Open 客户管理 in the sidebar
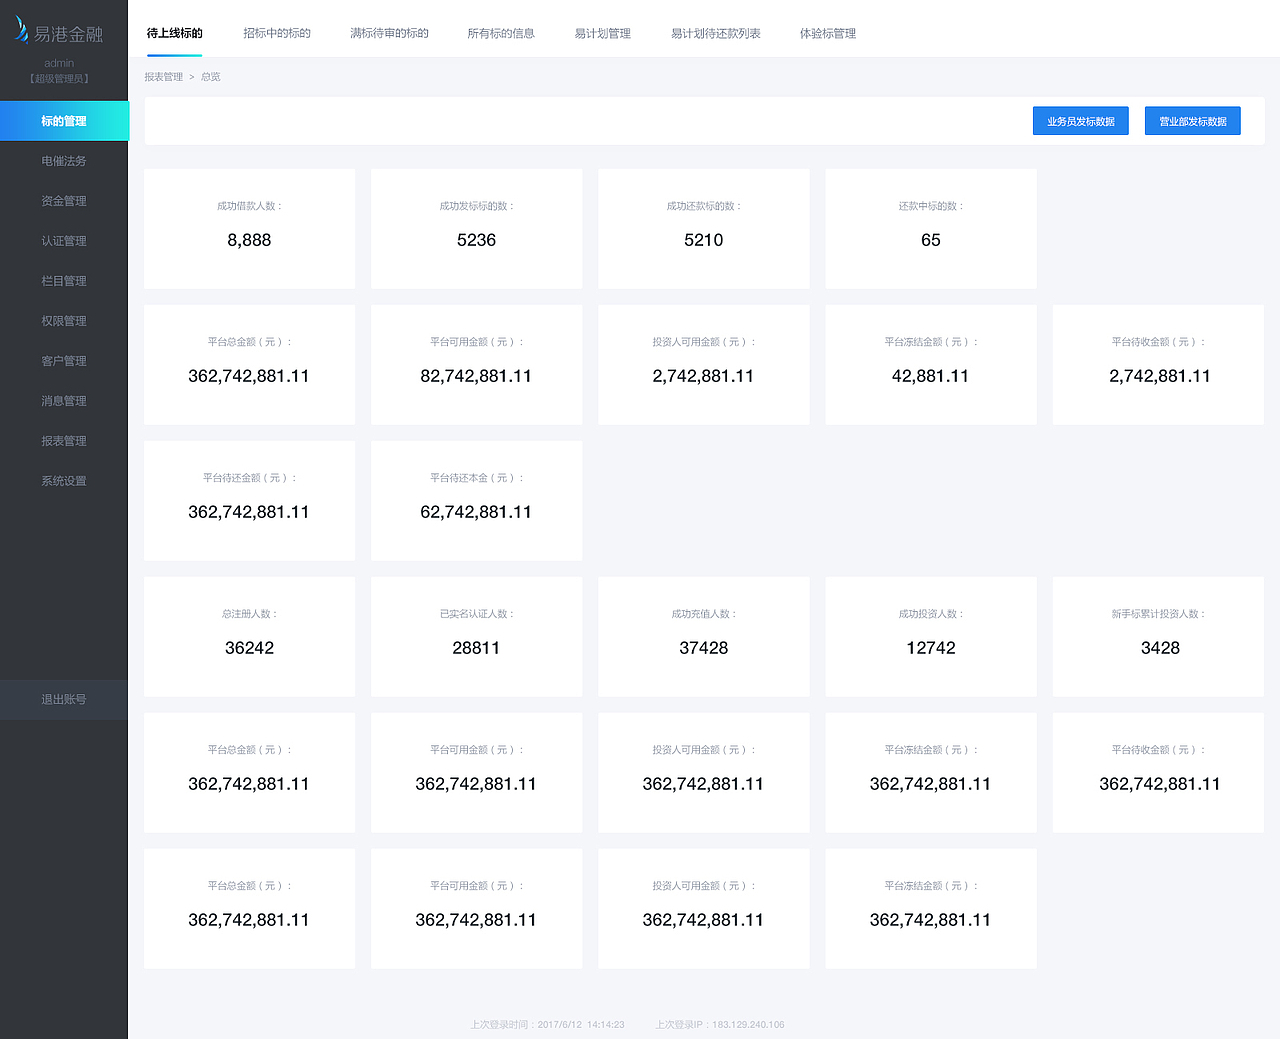The height and width of the screenshot is (1039, 1280). pos(64,361)
